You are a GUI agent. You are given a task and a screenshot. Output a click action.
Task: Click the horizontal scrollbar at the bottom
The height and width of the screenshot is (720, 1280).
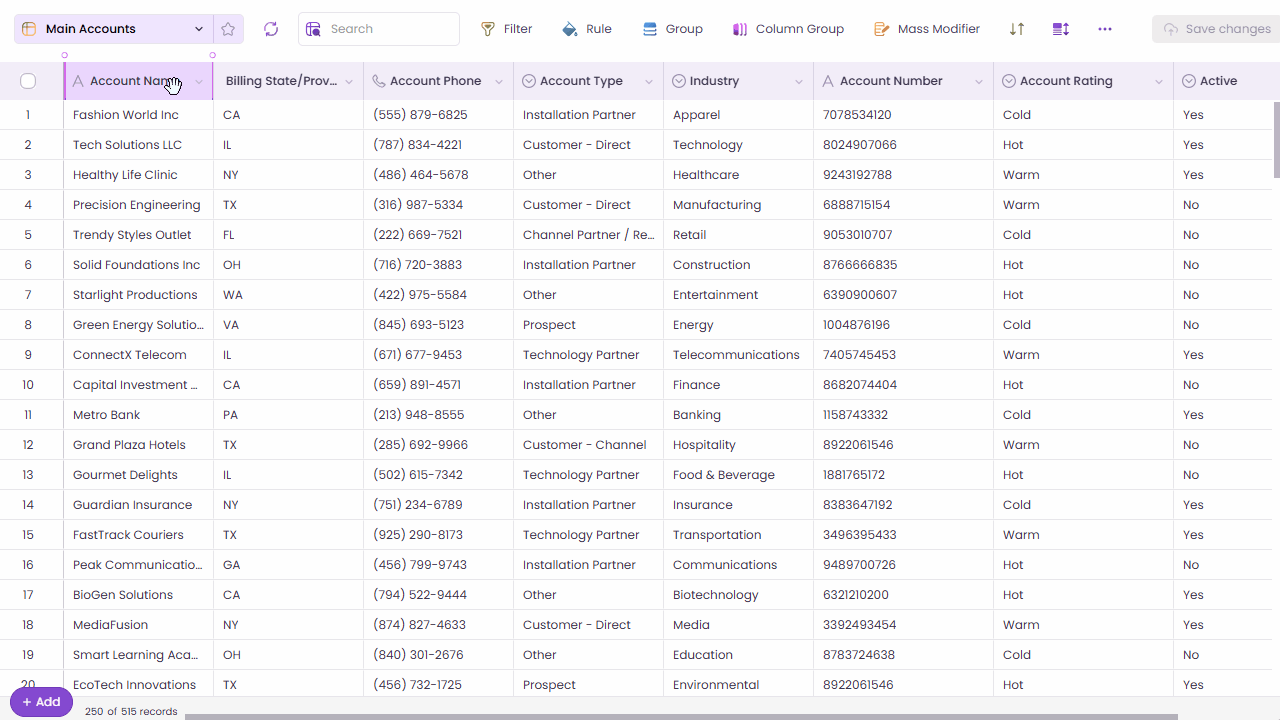tap(680, 716)
